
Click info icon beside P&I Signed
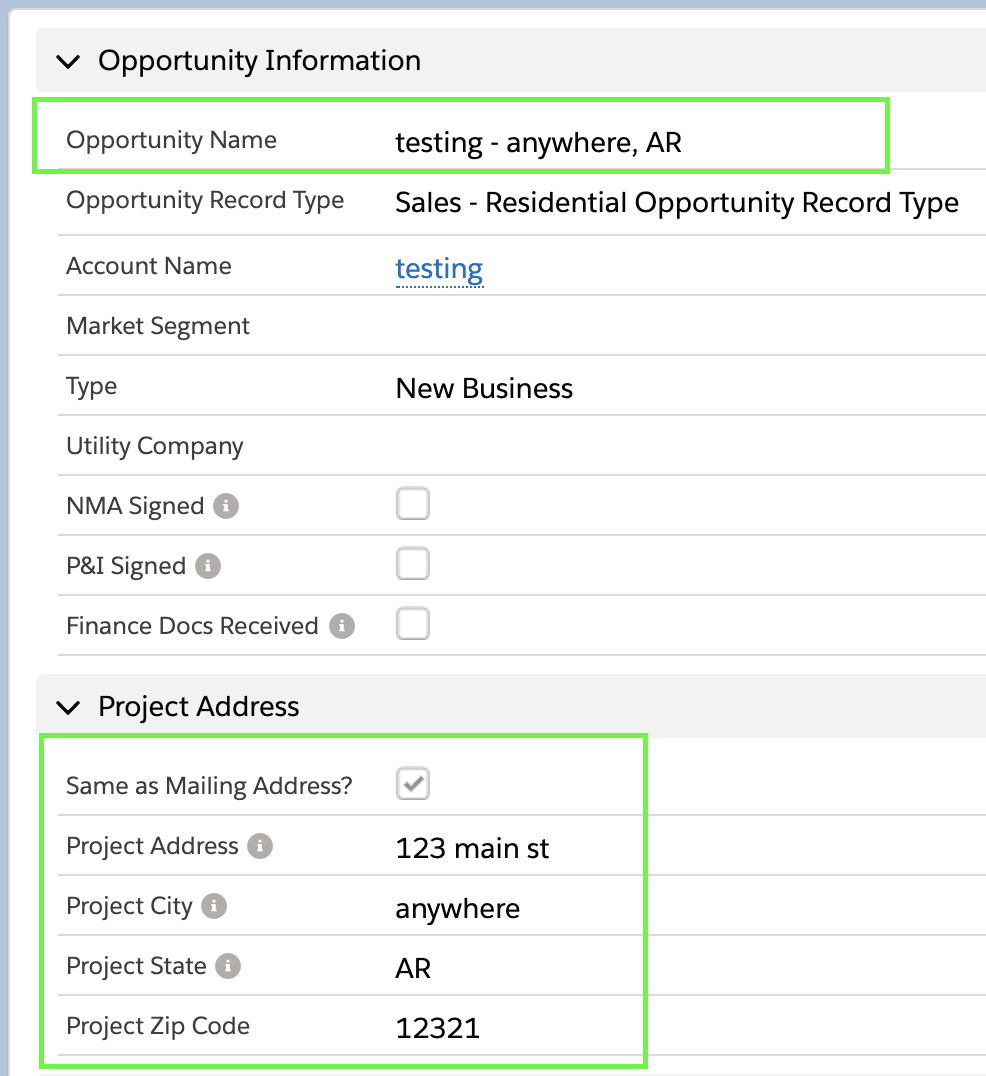click(x=207, y=566)
